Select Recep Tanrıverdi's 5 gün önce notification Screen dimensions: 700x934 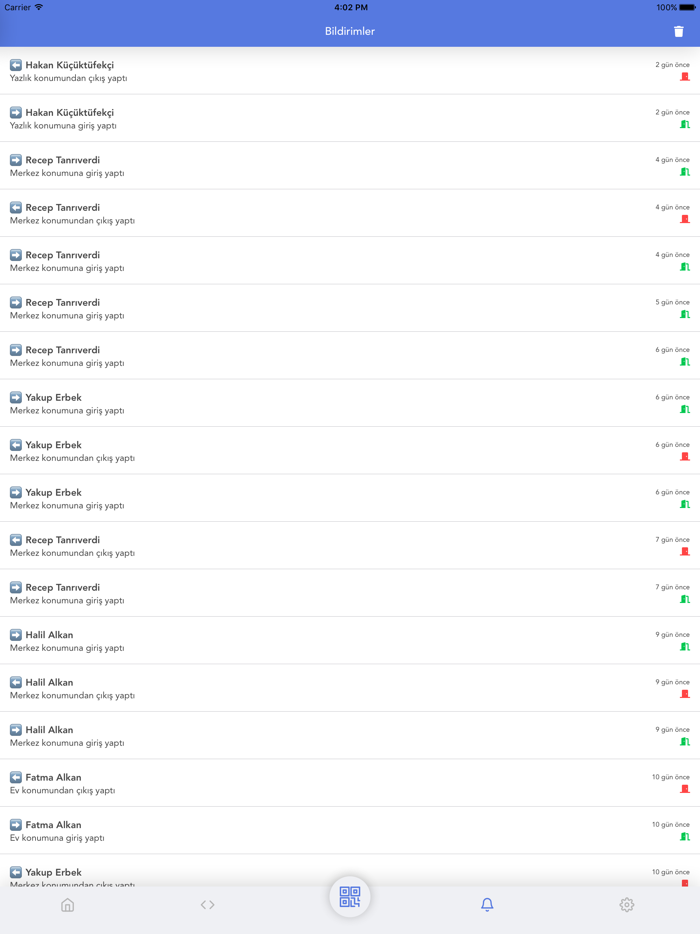pyautogui.click(x=300, y=308)
